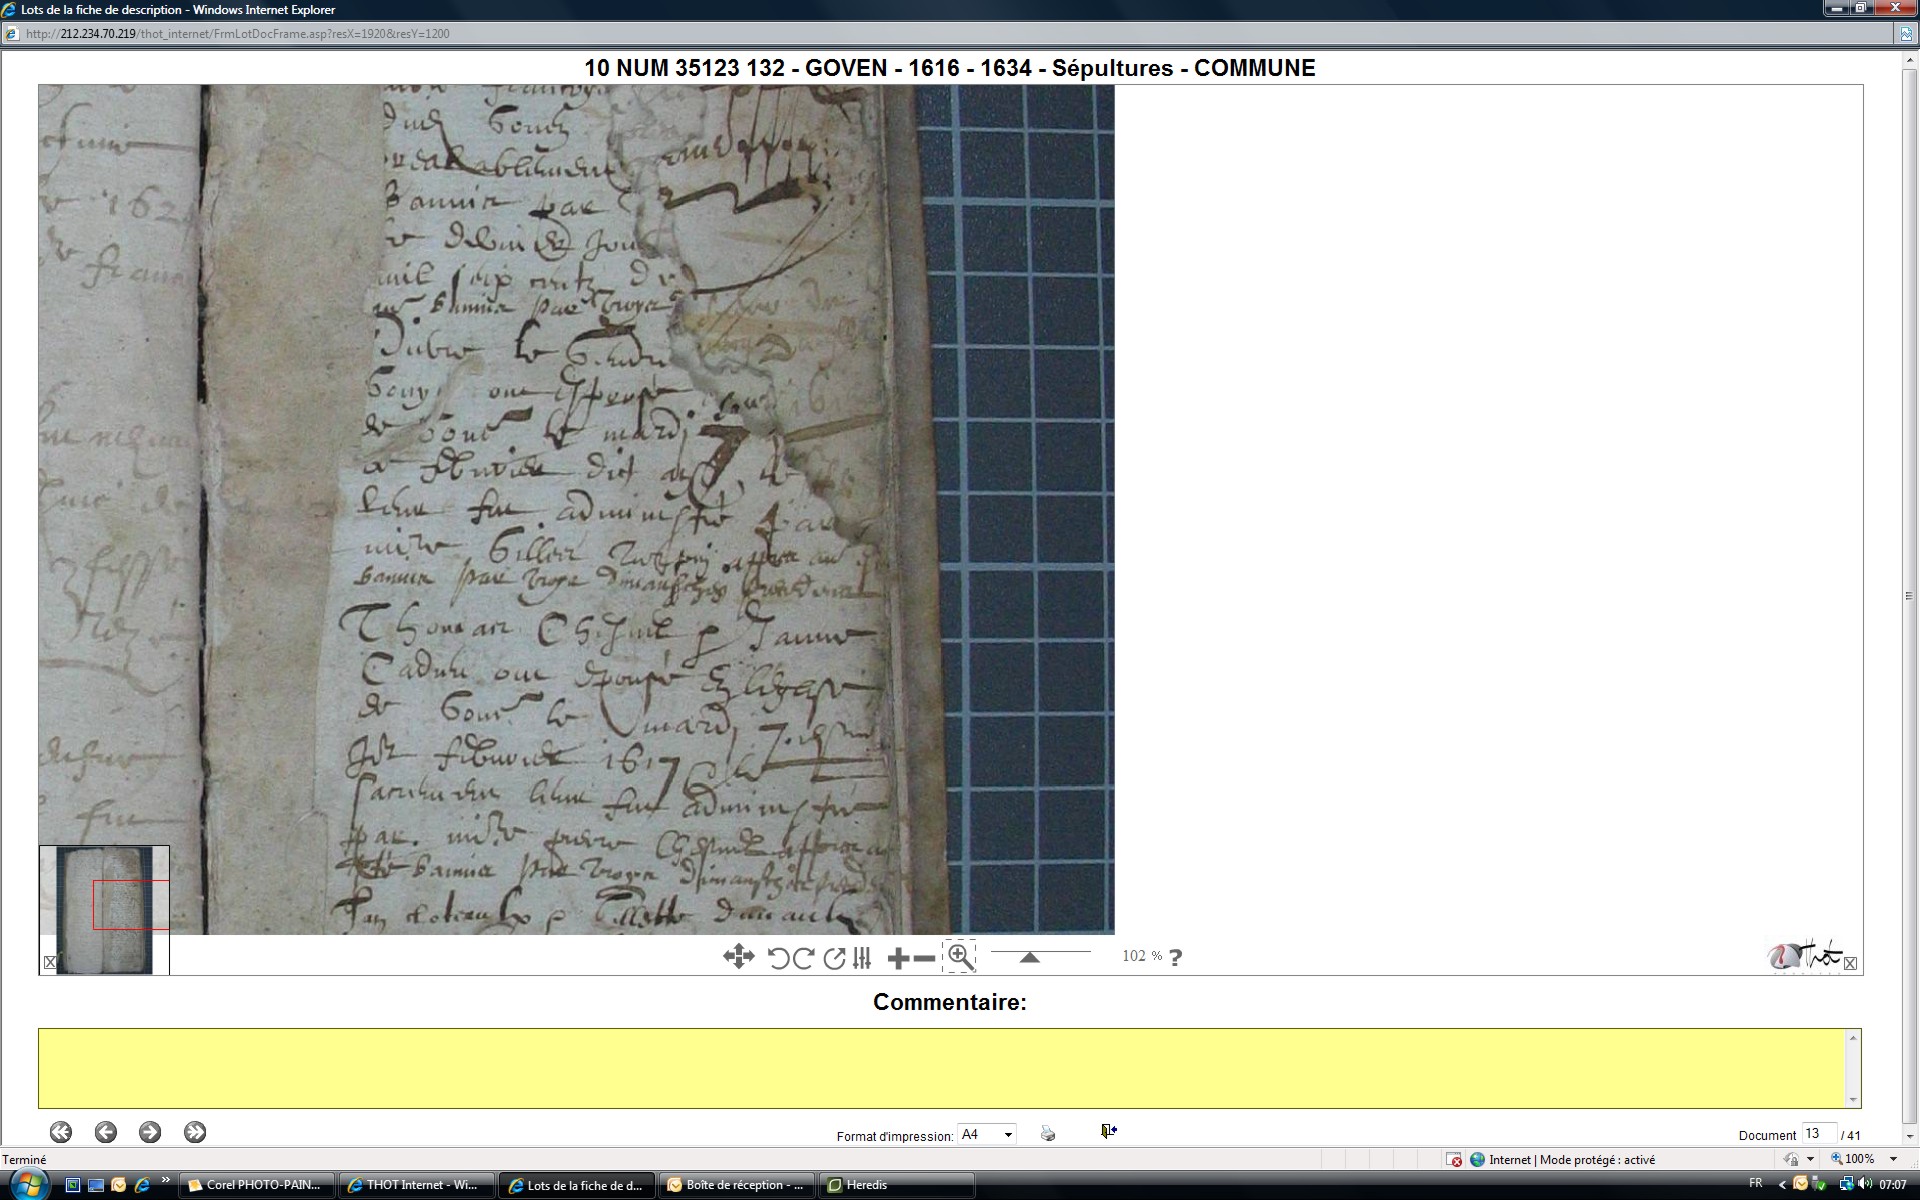Activate the magnifier zoom-area tool
This screenshot has width=1920, height=1200.
point(960,956)
